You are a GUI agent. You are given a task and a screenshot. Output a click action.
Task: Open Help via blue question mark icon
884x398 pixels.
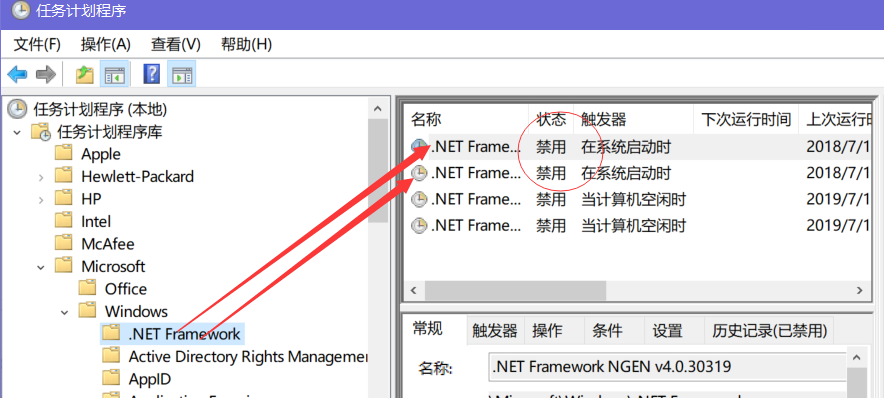pos(152,74)
